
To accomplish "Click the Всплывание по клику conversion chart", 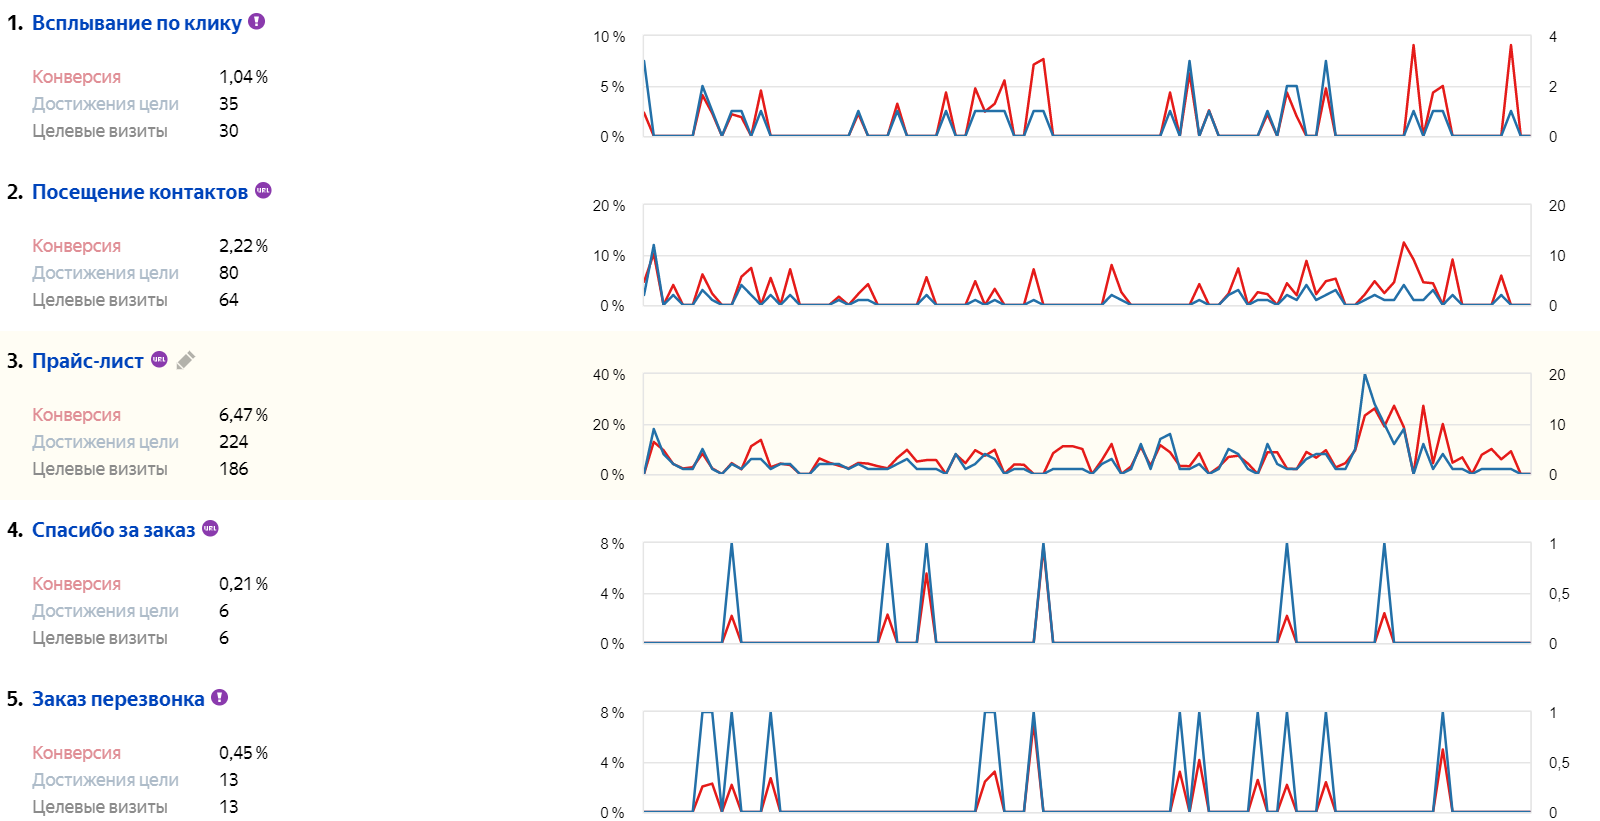I will tap(1087, 86).
